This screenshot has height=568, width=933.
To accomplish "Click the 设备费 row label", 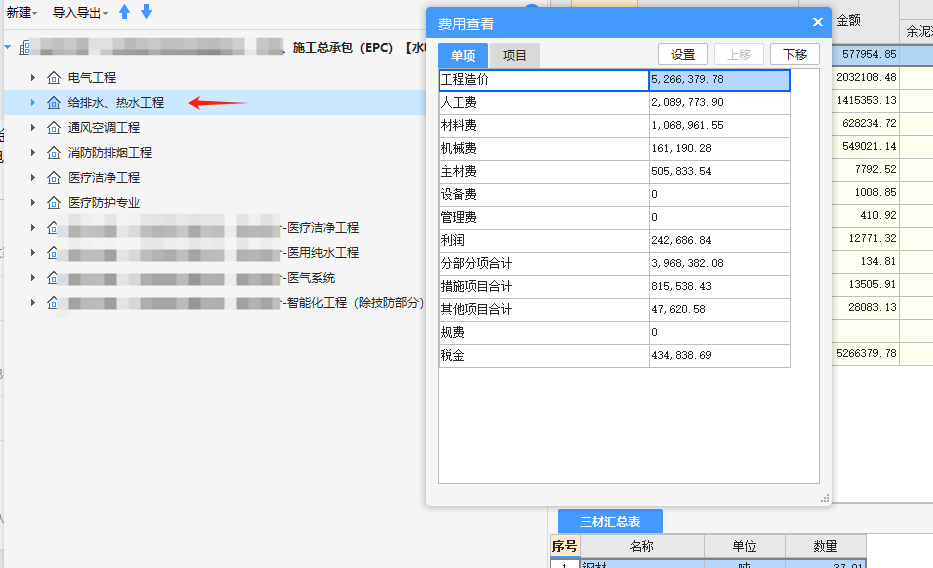I will coord(544,194).
